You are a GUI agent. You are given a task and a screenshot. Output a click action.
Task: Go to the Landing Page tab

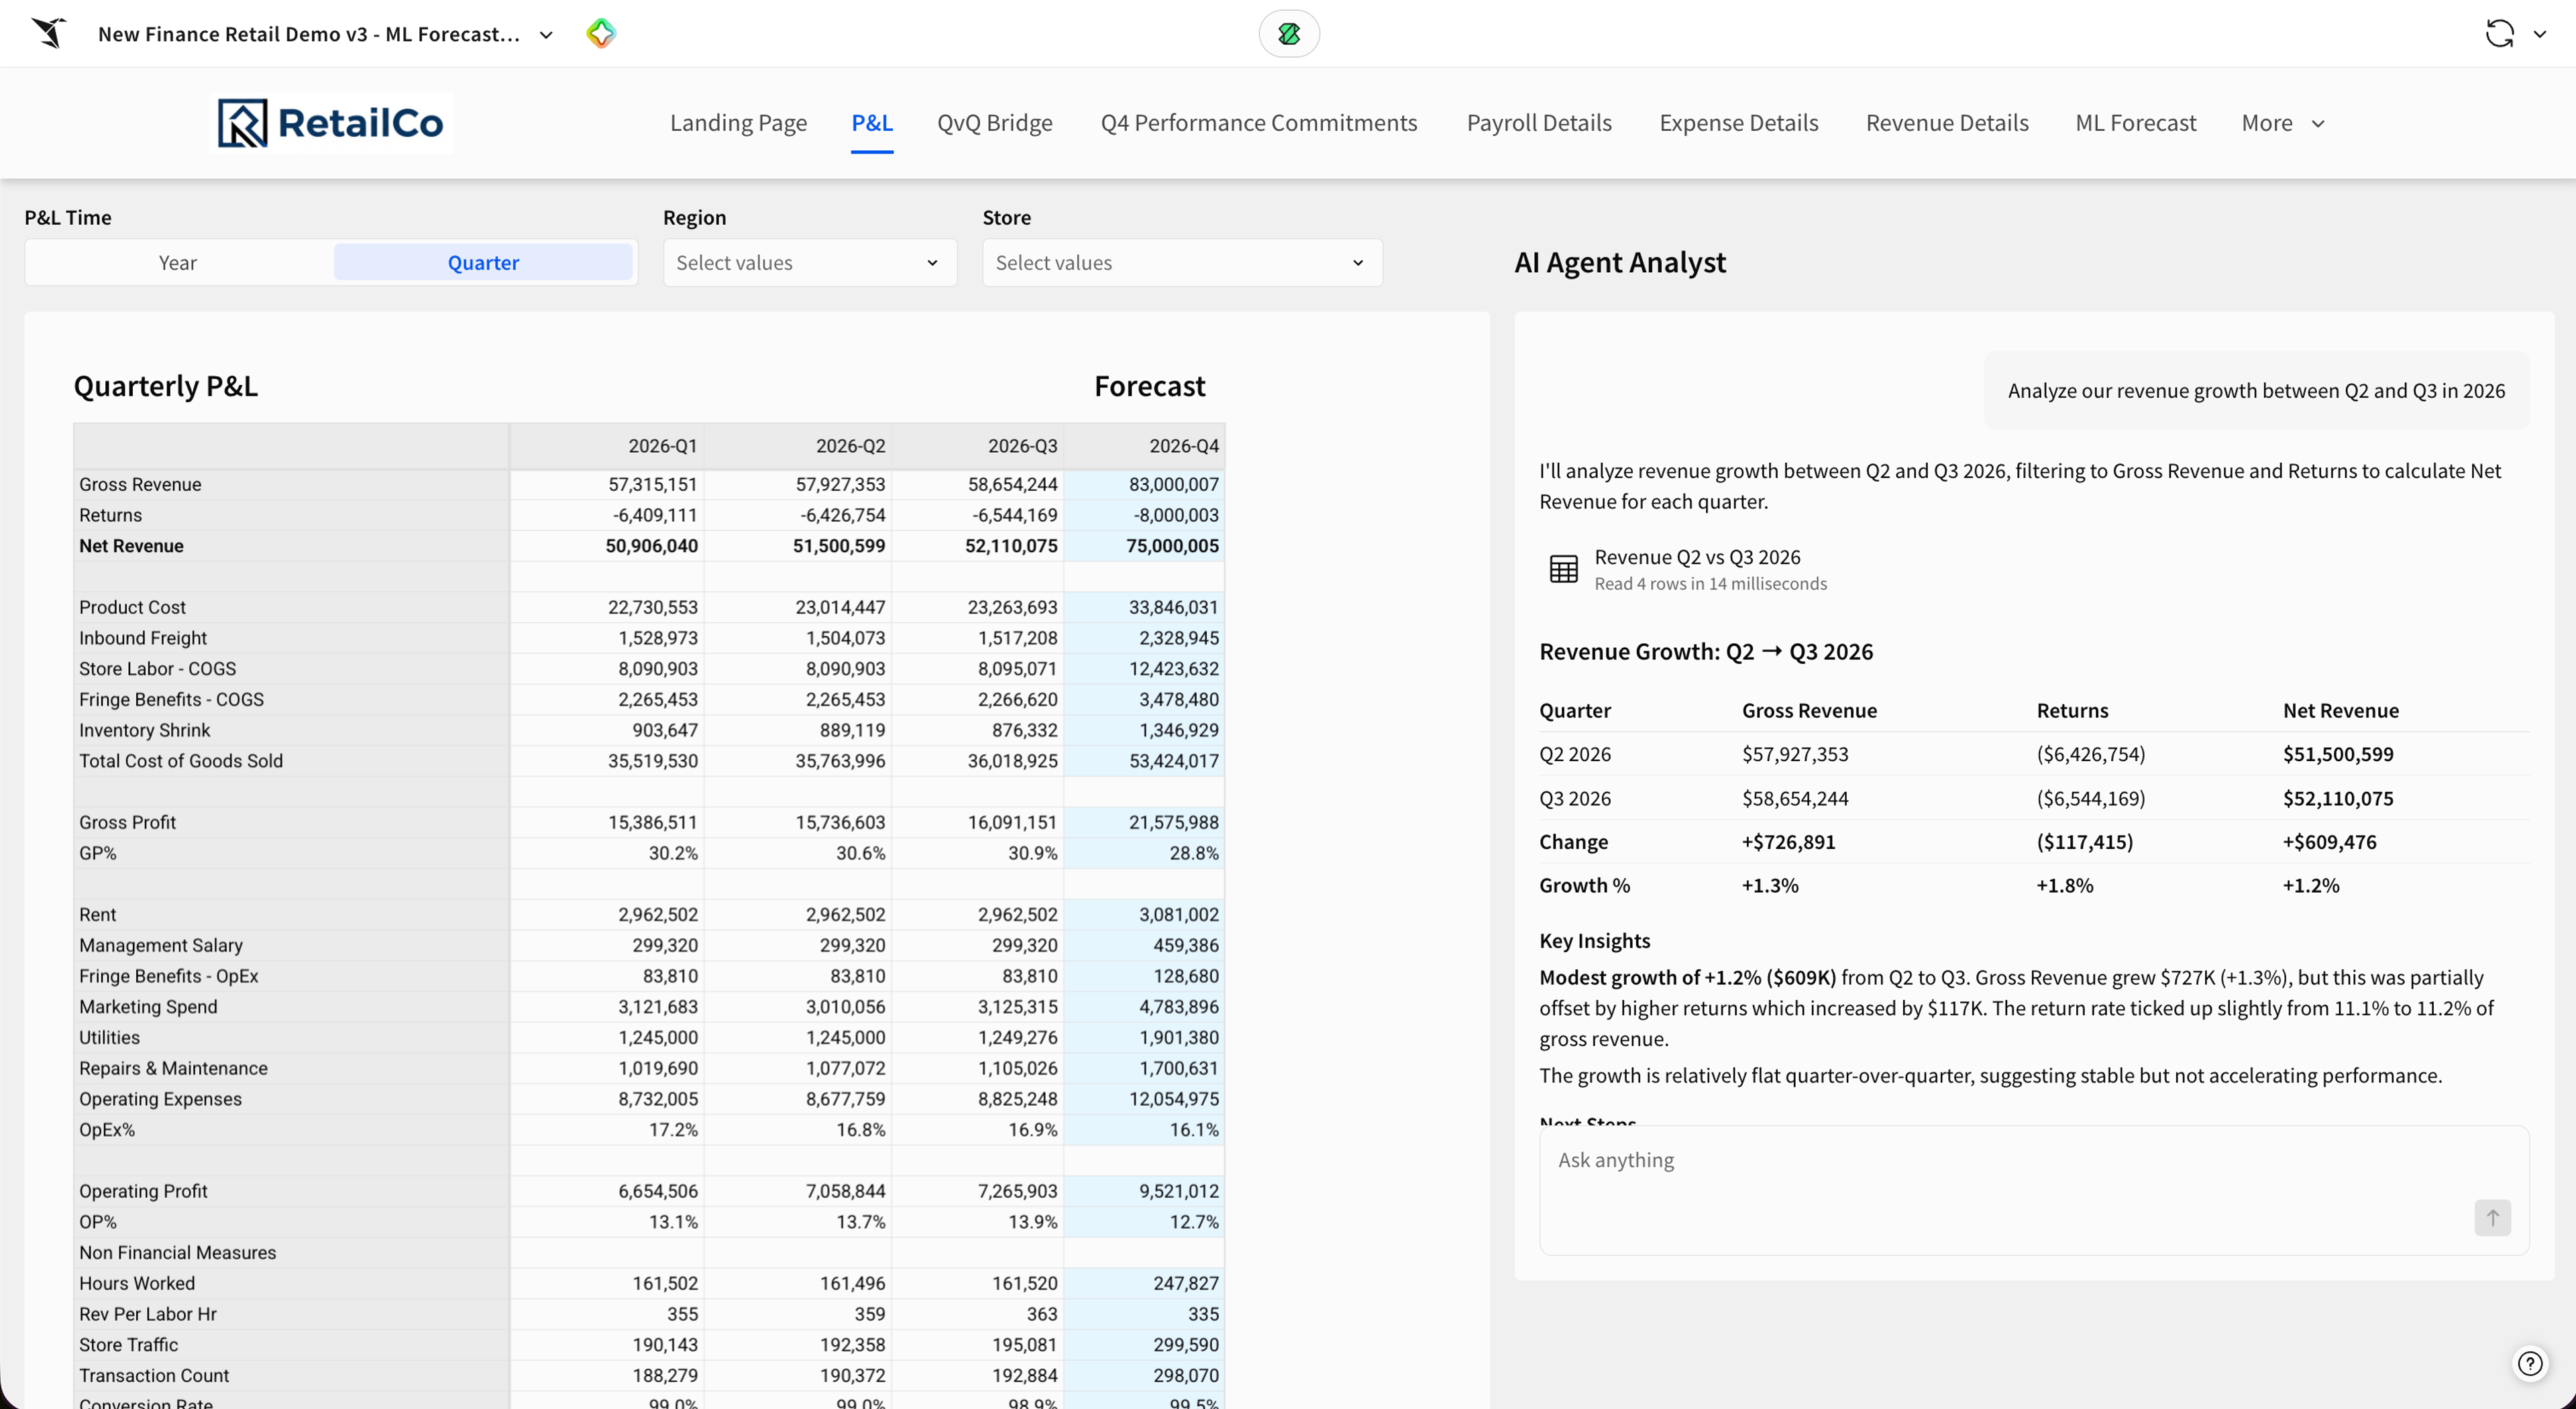click(738, 123)
